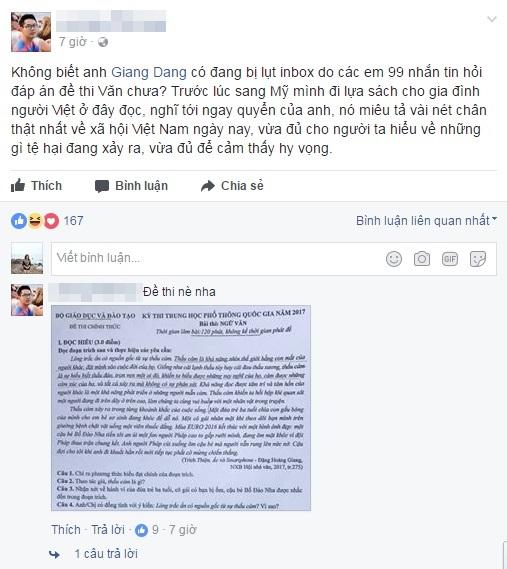507x569 pixels.
Task: Click the Thích thumbs-up icon under the post
Action: (x=18, y=185)
